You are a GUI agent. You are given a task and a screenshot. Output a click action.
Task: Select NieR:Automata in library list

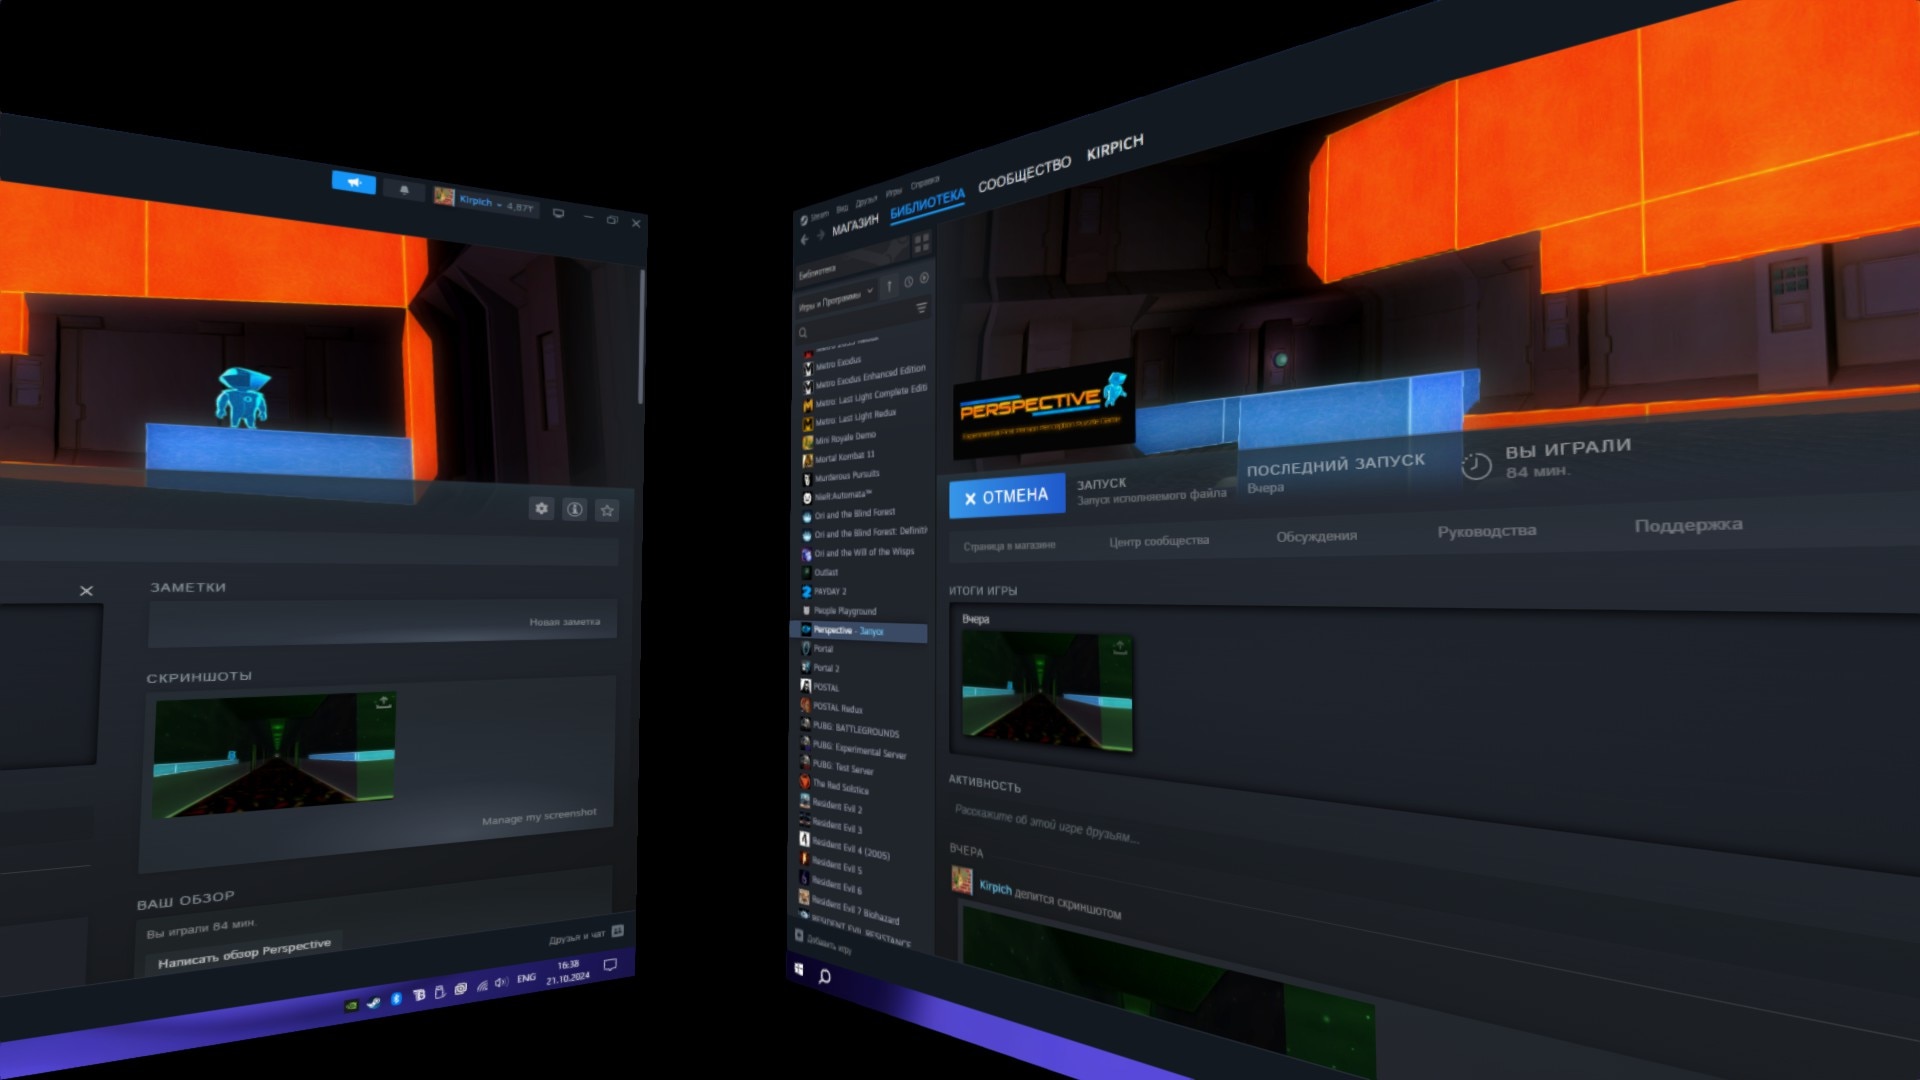pos(838,496)
